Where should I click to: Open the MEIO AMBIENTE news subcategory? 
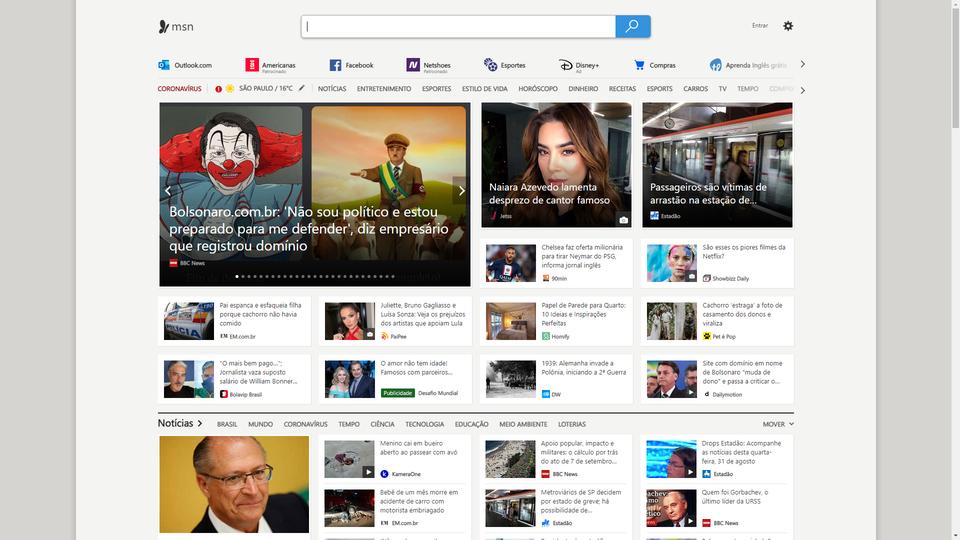point(523,424)
